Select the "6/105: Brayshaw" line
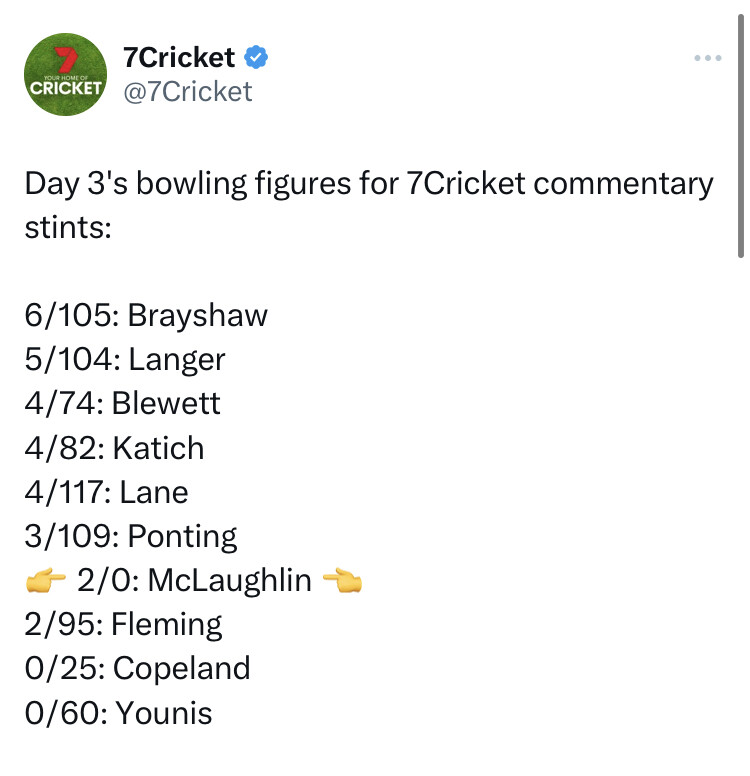 point(146,316)
